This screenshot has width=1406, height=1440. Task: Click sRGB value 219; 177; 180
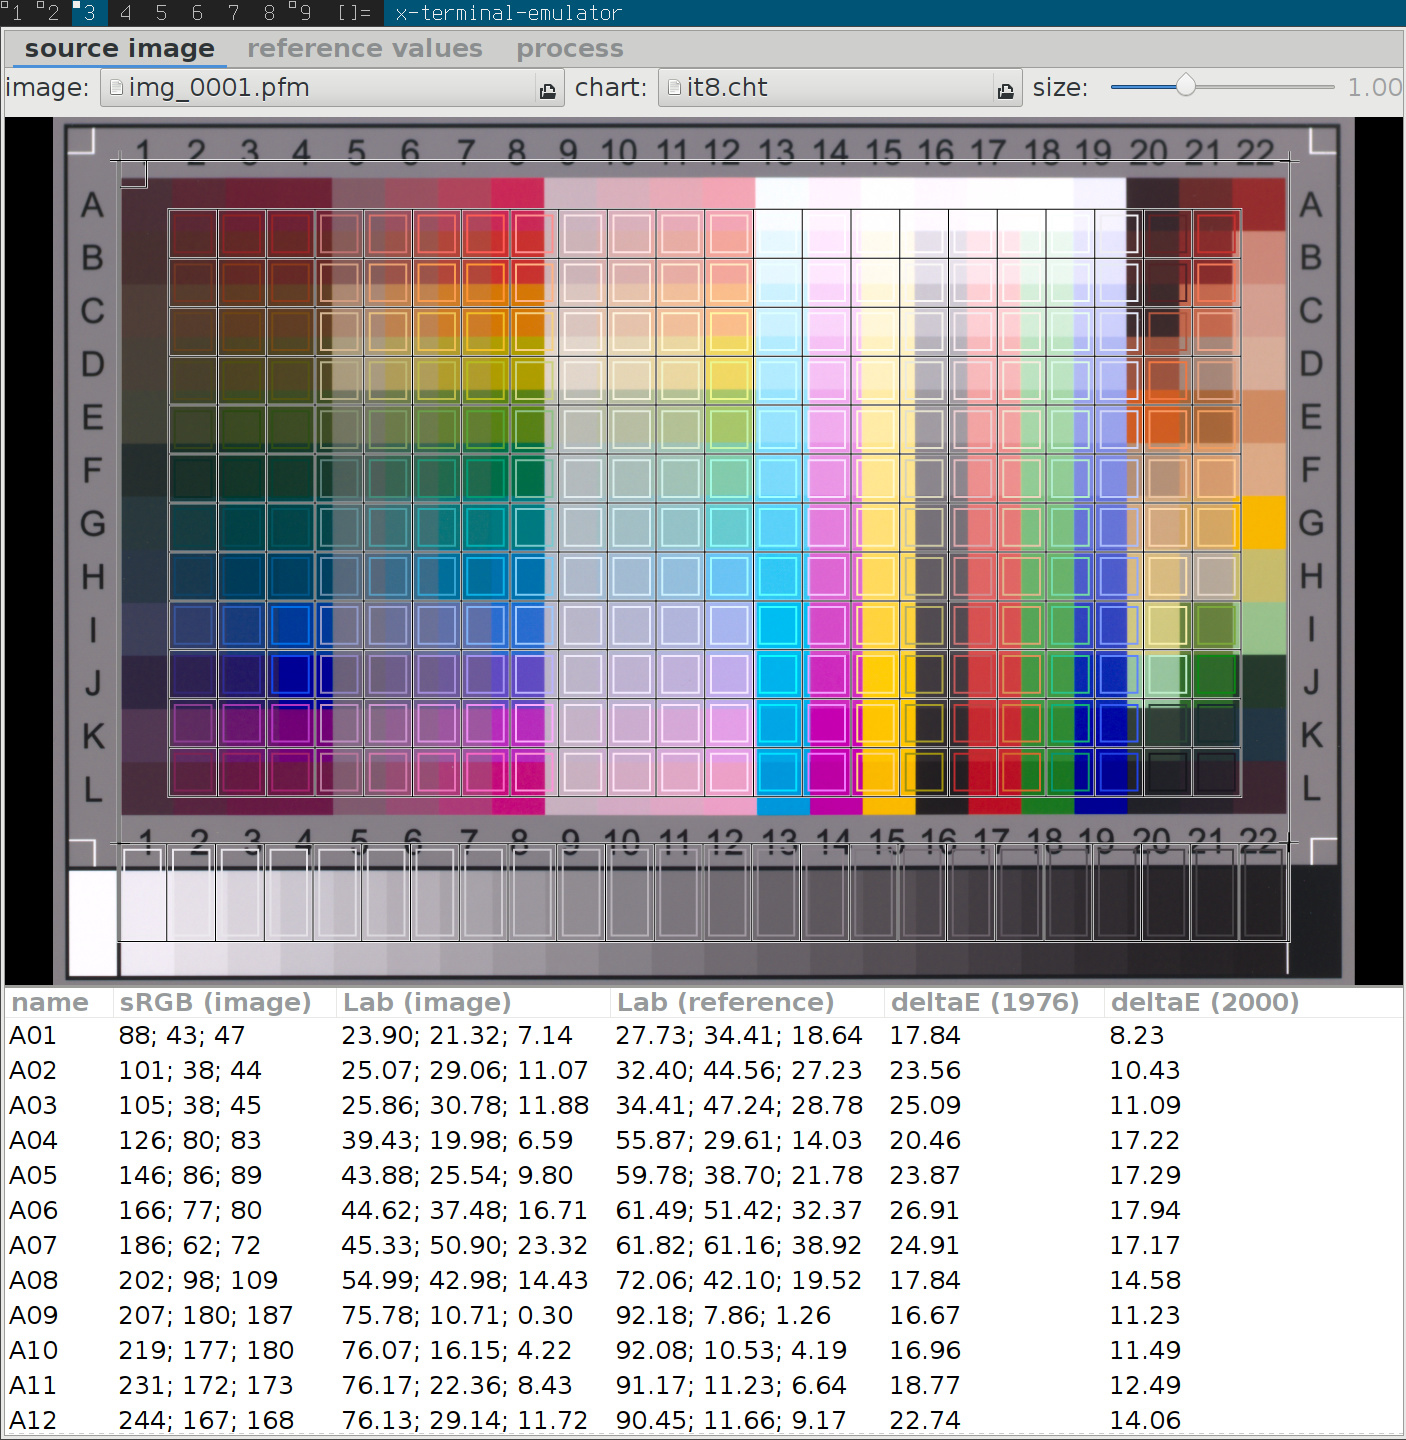206,1351
